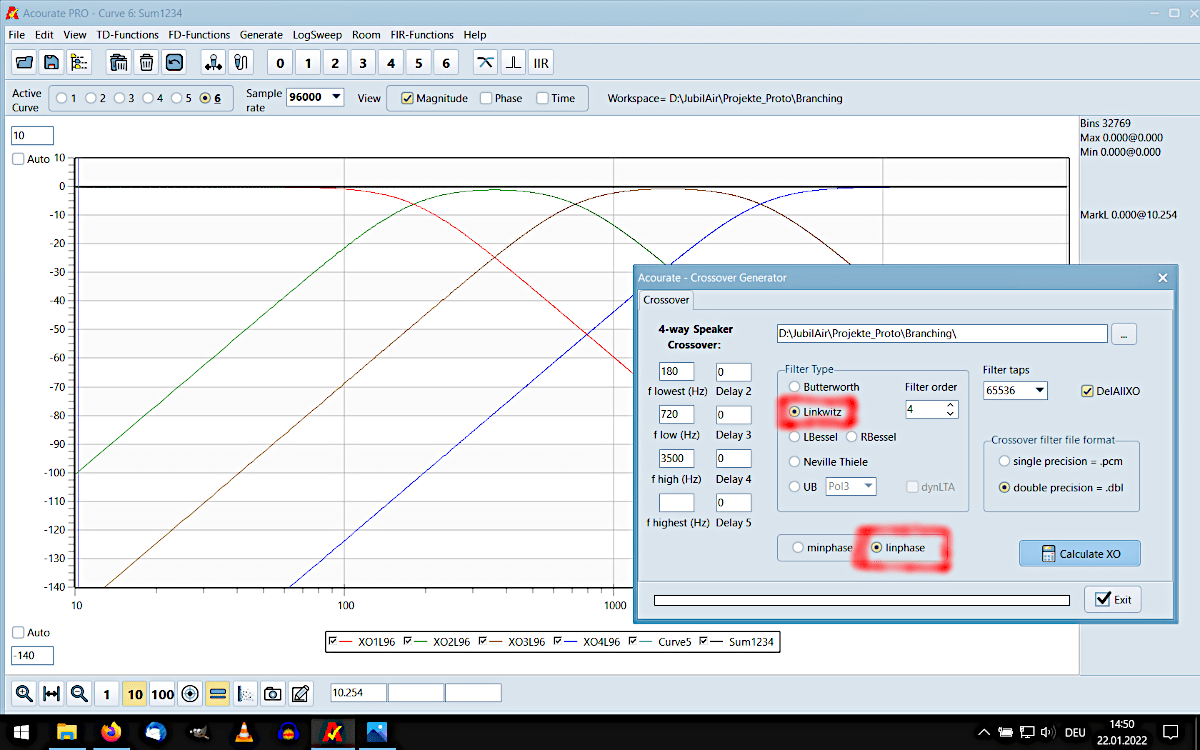Open the LogSweep menu
Viewport: 1200px width, 750px height.
pos(317,34)
